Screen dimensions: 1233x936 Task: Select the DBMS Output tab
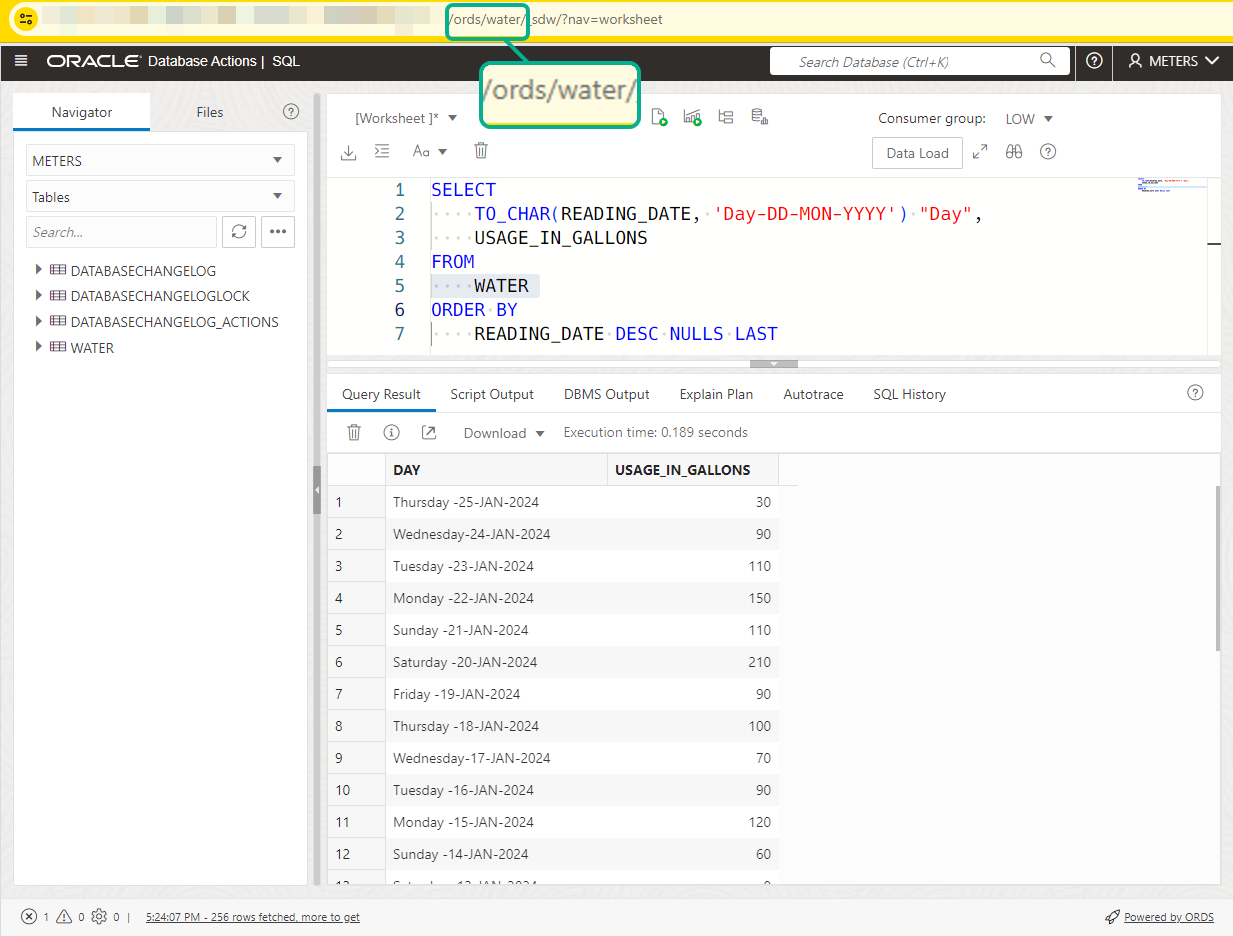tap(607, 394)
